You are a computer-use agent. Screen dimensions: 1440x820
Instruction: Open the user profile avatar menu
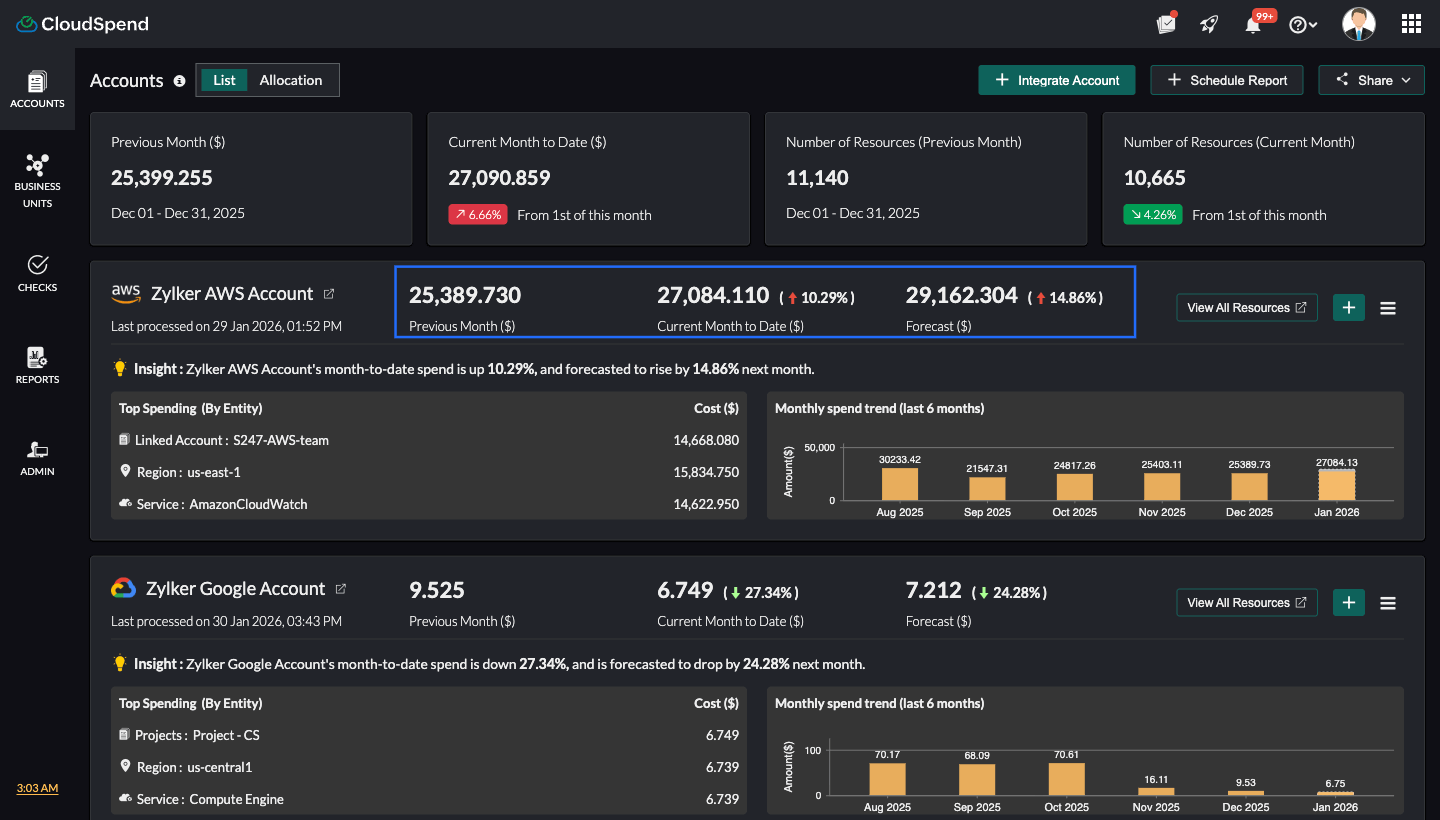coord(1358,22)
